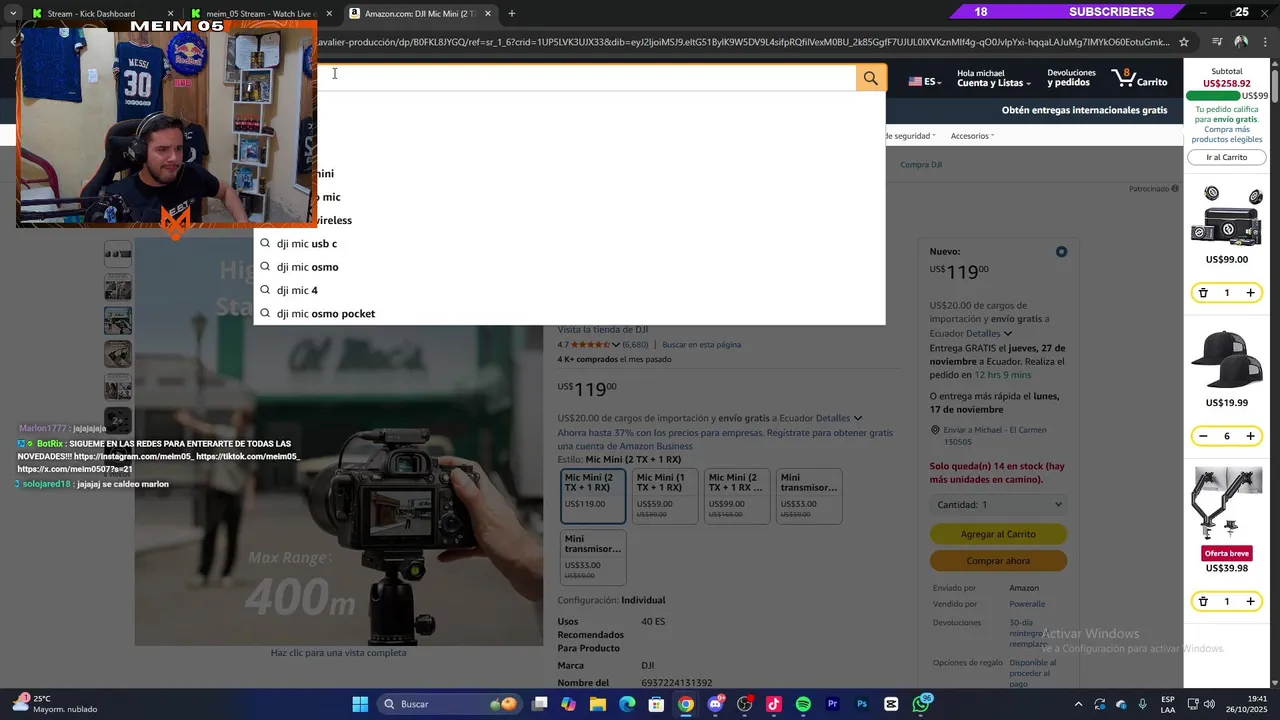The width and height of the screenshot is (1280, 720).
Task: Increase quantity of the US$99.00 cart item
Action: click(x=1250, y=293)
